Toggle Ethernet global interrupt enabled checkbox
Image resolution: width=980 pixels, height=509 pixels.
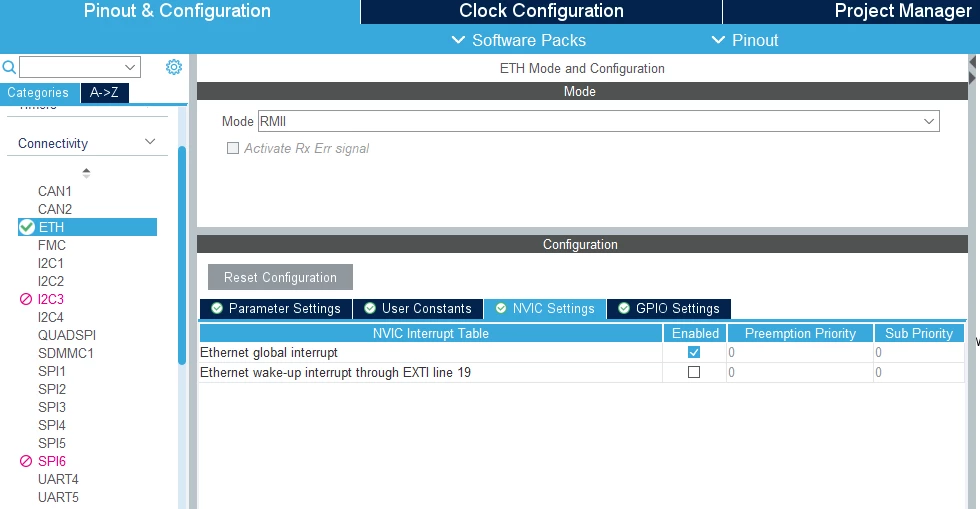tap(694, 352)
